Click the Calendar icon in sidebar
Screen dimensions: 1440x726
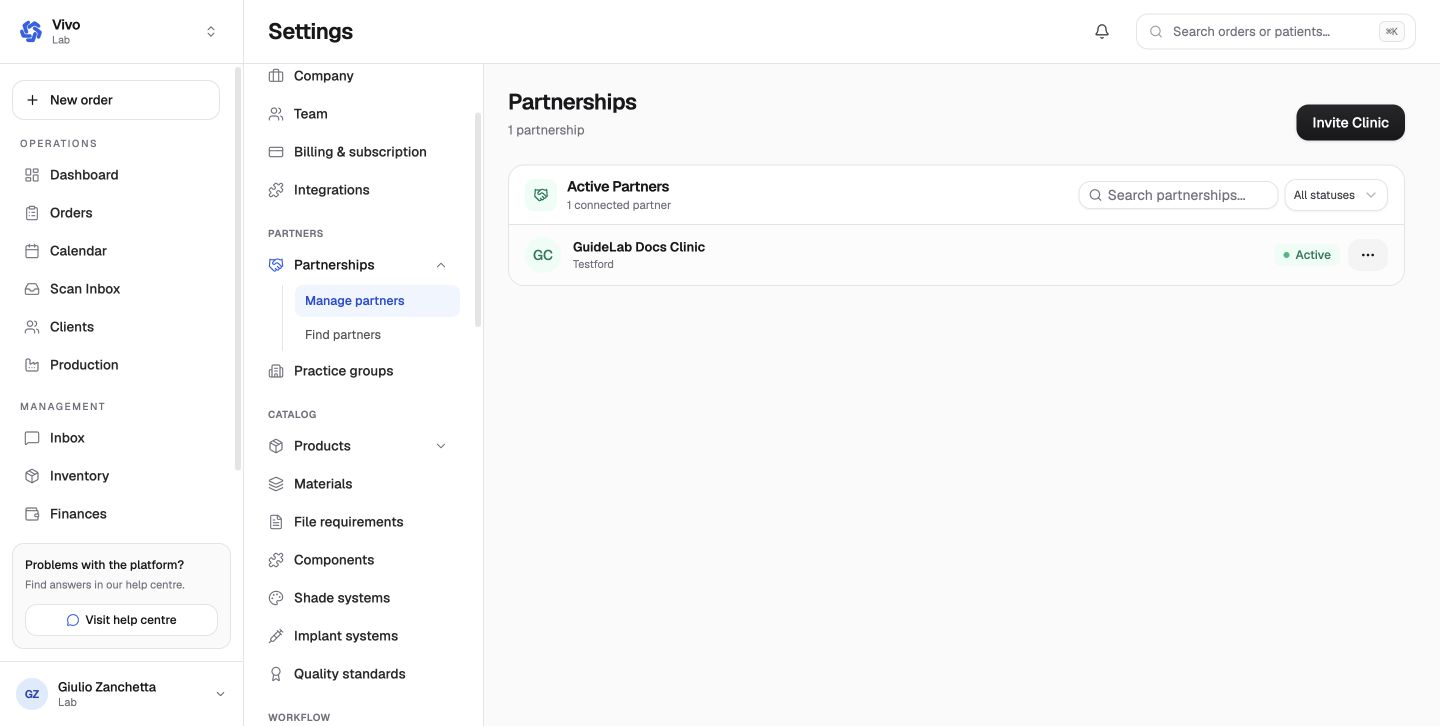[x=32, y=251]
